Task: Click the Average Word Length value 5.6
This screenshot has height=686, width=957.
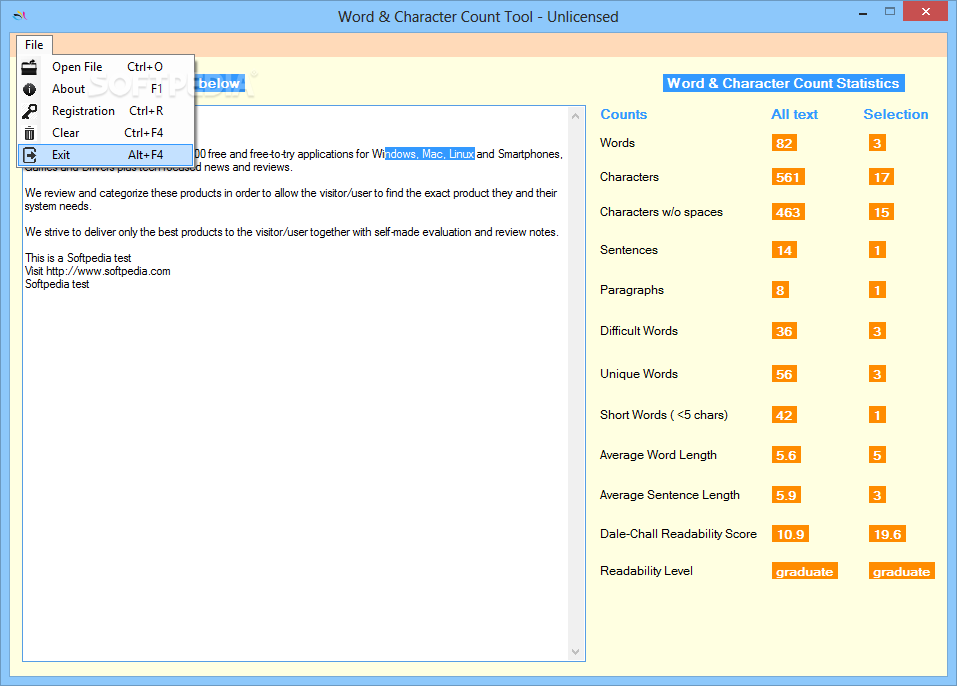Action: [786, 455]
